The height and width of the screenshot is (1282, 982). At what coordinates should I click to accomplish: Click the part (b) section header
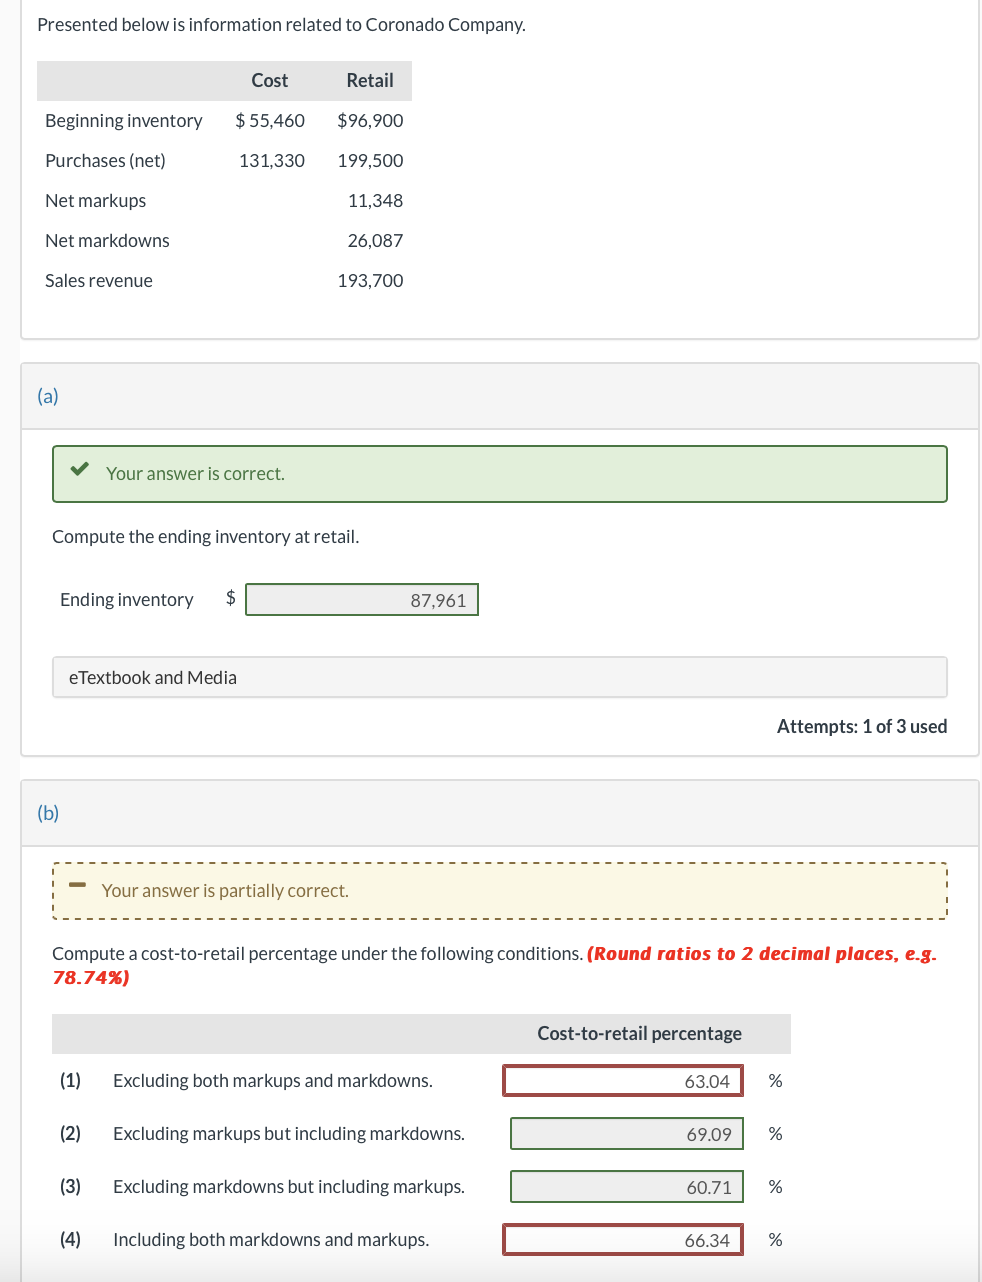tap(48, 813)
